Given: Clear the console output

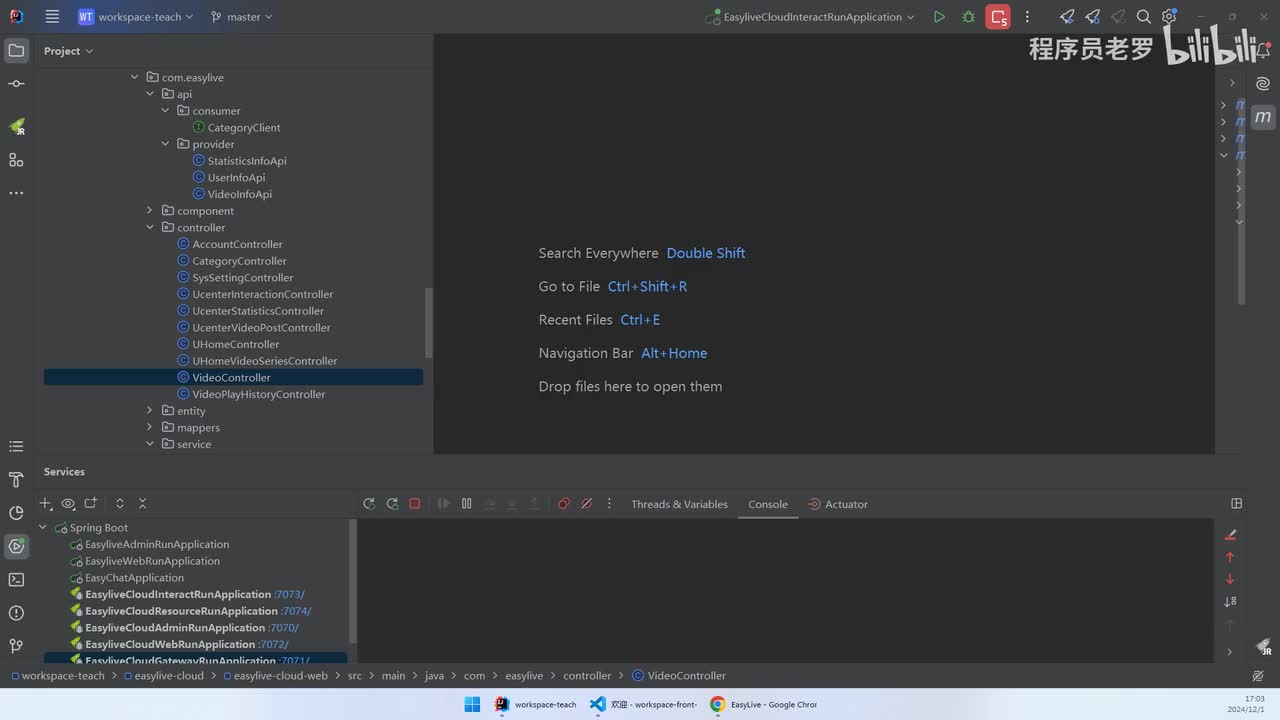Looking at the screenshot, I should coord(1230,535).
